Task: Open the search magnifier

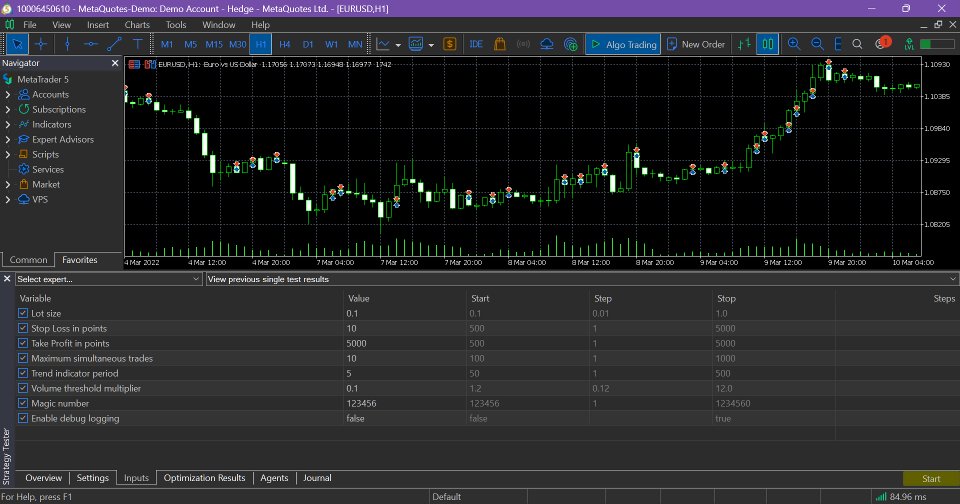Action: tap(857, 44)
